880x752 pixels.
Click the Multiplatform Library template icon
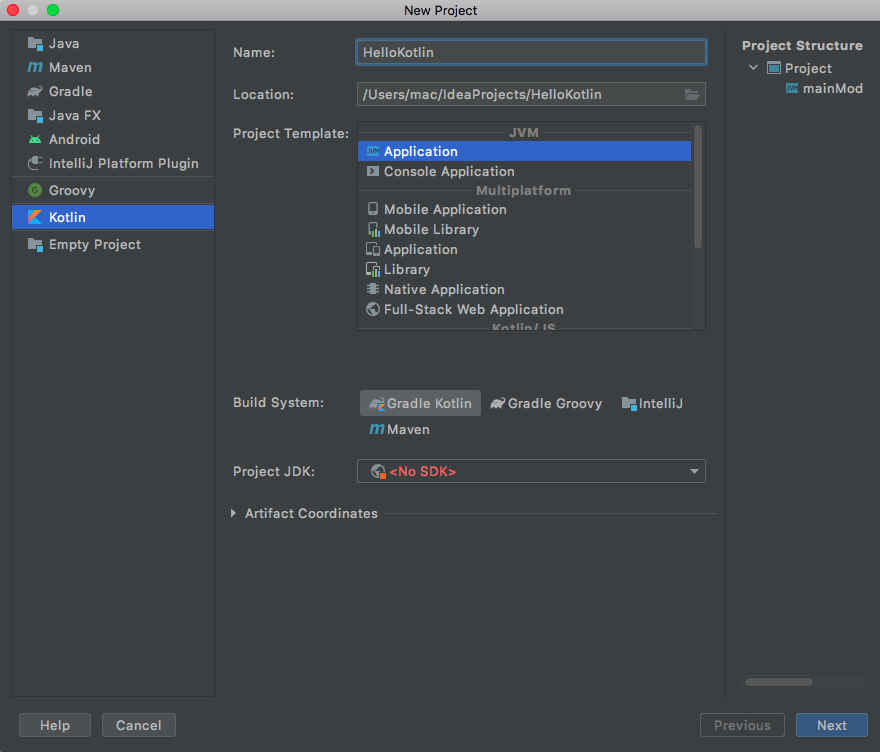(373, 269)
